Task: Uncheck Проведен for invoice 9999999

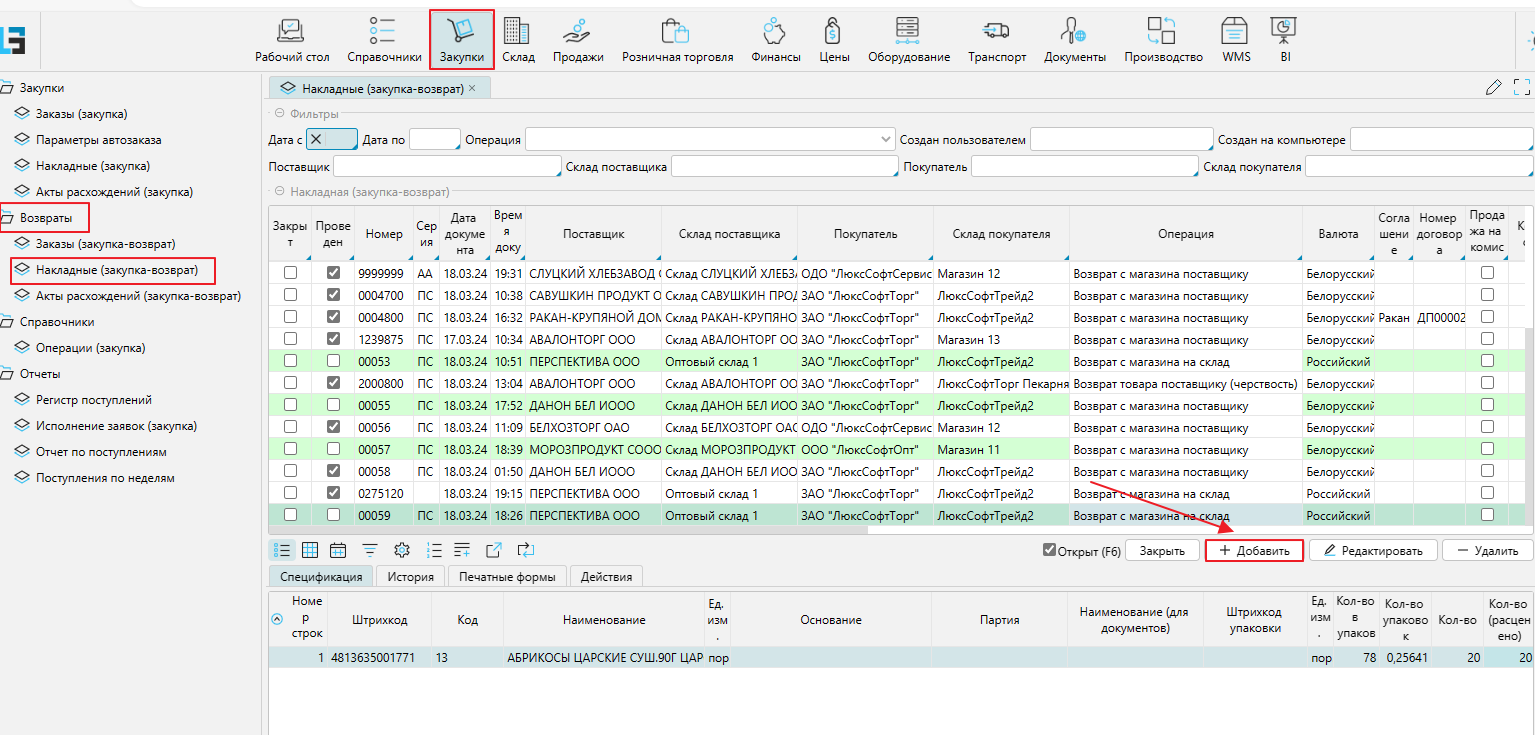Action: click(334, 273)
